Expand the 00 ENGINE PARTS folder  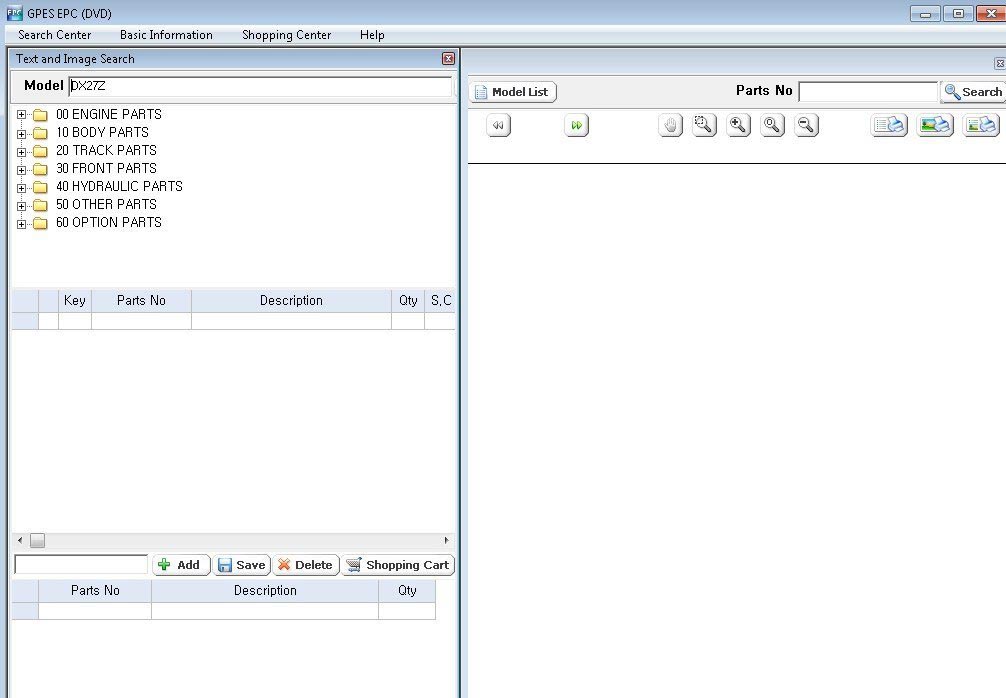[x=22, y=115]
